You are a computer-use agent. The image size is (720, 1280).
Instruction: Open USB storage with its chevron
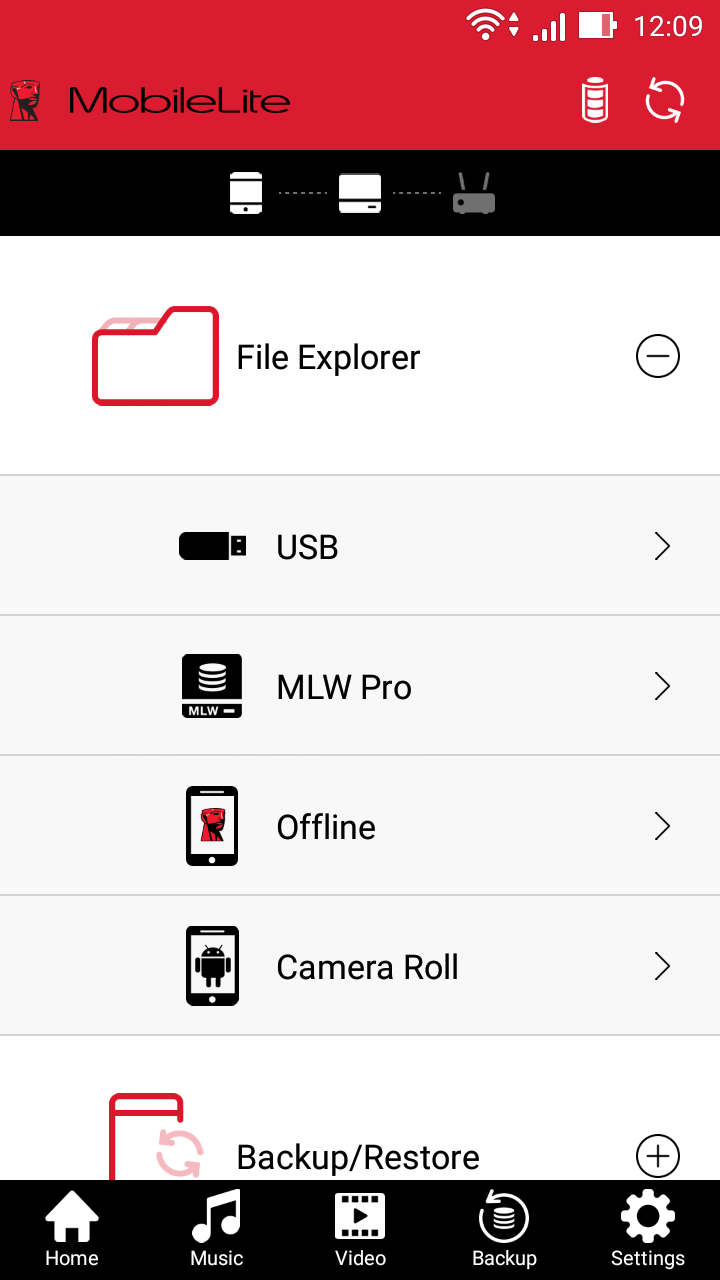[662, 546]
